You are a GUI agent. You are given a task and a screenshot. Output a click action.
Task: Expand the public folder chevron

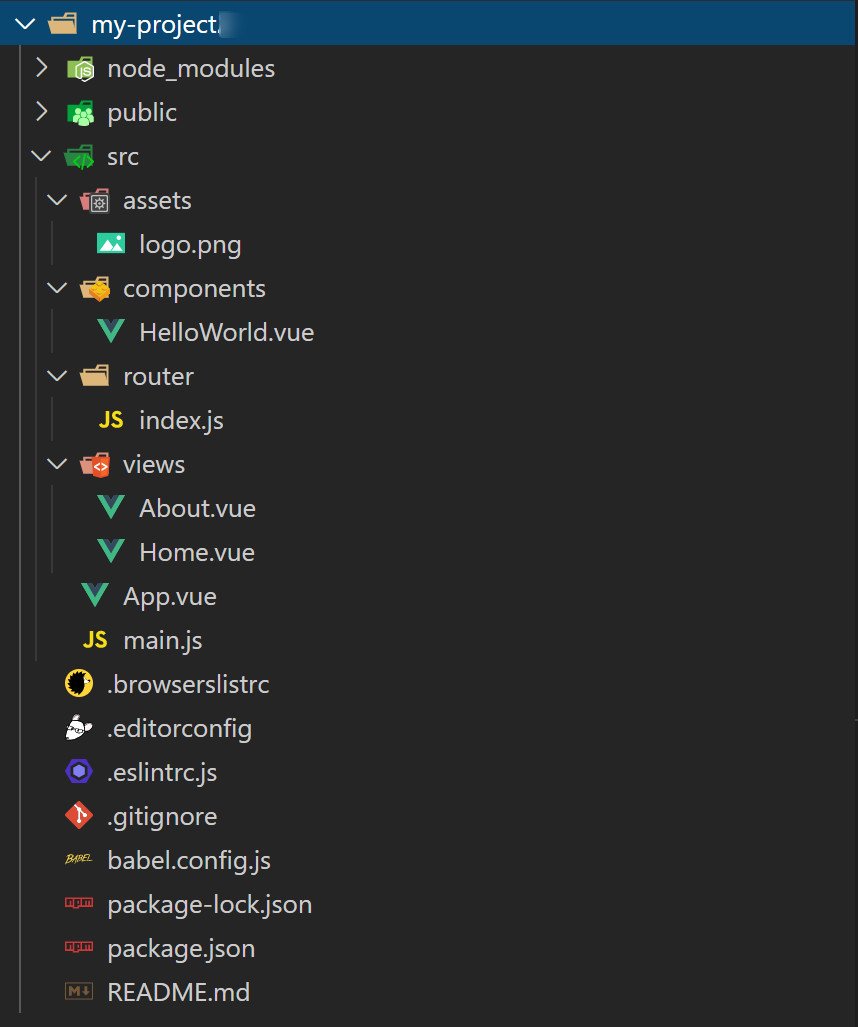pyautogui.click(x=42, y=111)
